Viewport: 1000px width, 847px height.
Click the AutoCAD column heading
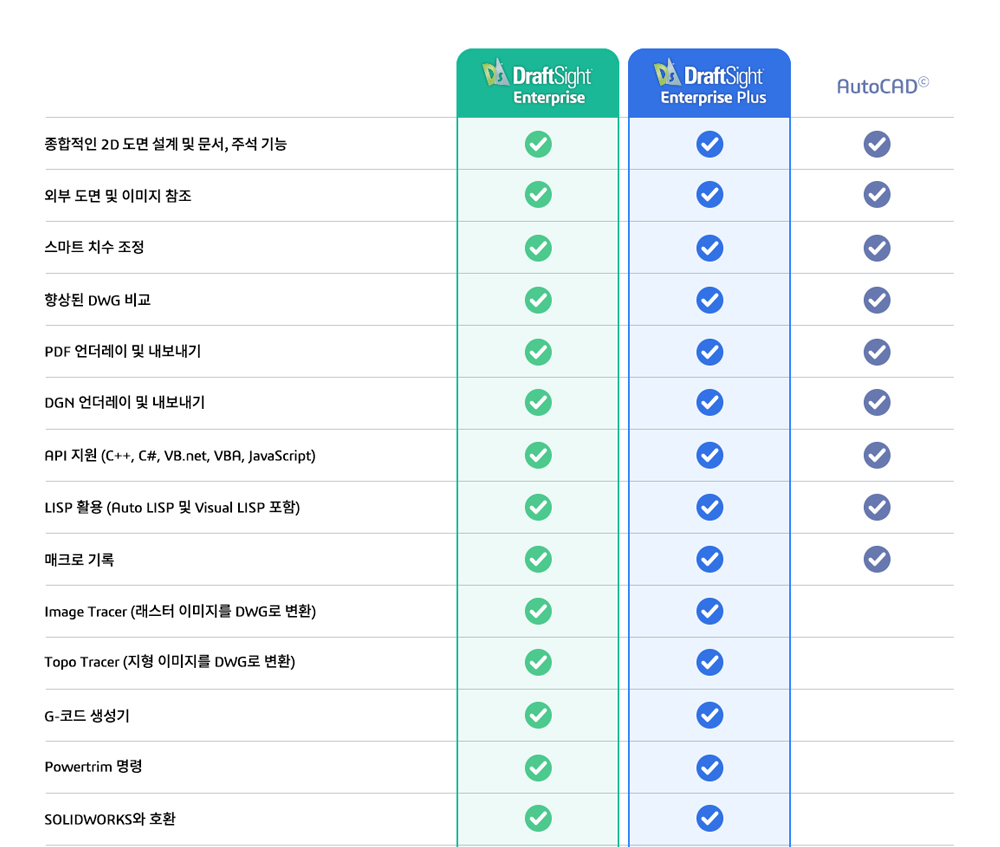pyautogui.click(x=883, y=85)
